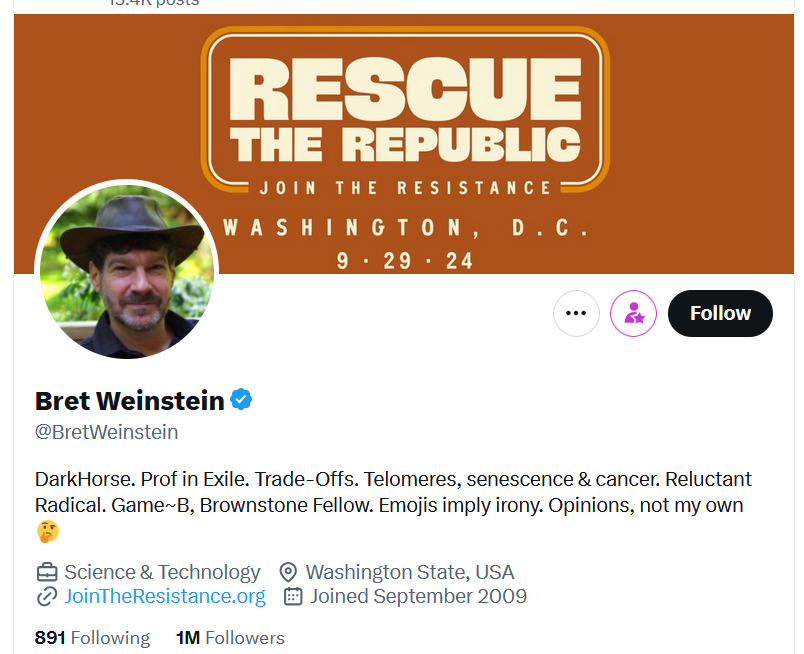Click the calendar icon beside the join date
The image size is (804, 654).
(293, 597)
